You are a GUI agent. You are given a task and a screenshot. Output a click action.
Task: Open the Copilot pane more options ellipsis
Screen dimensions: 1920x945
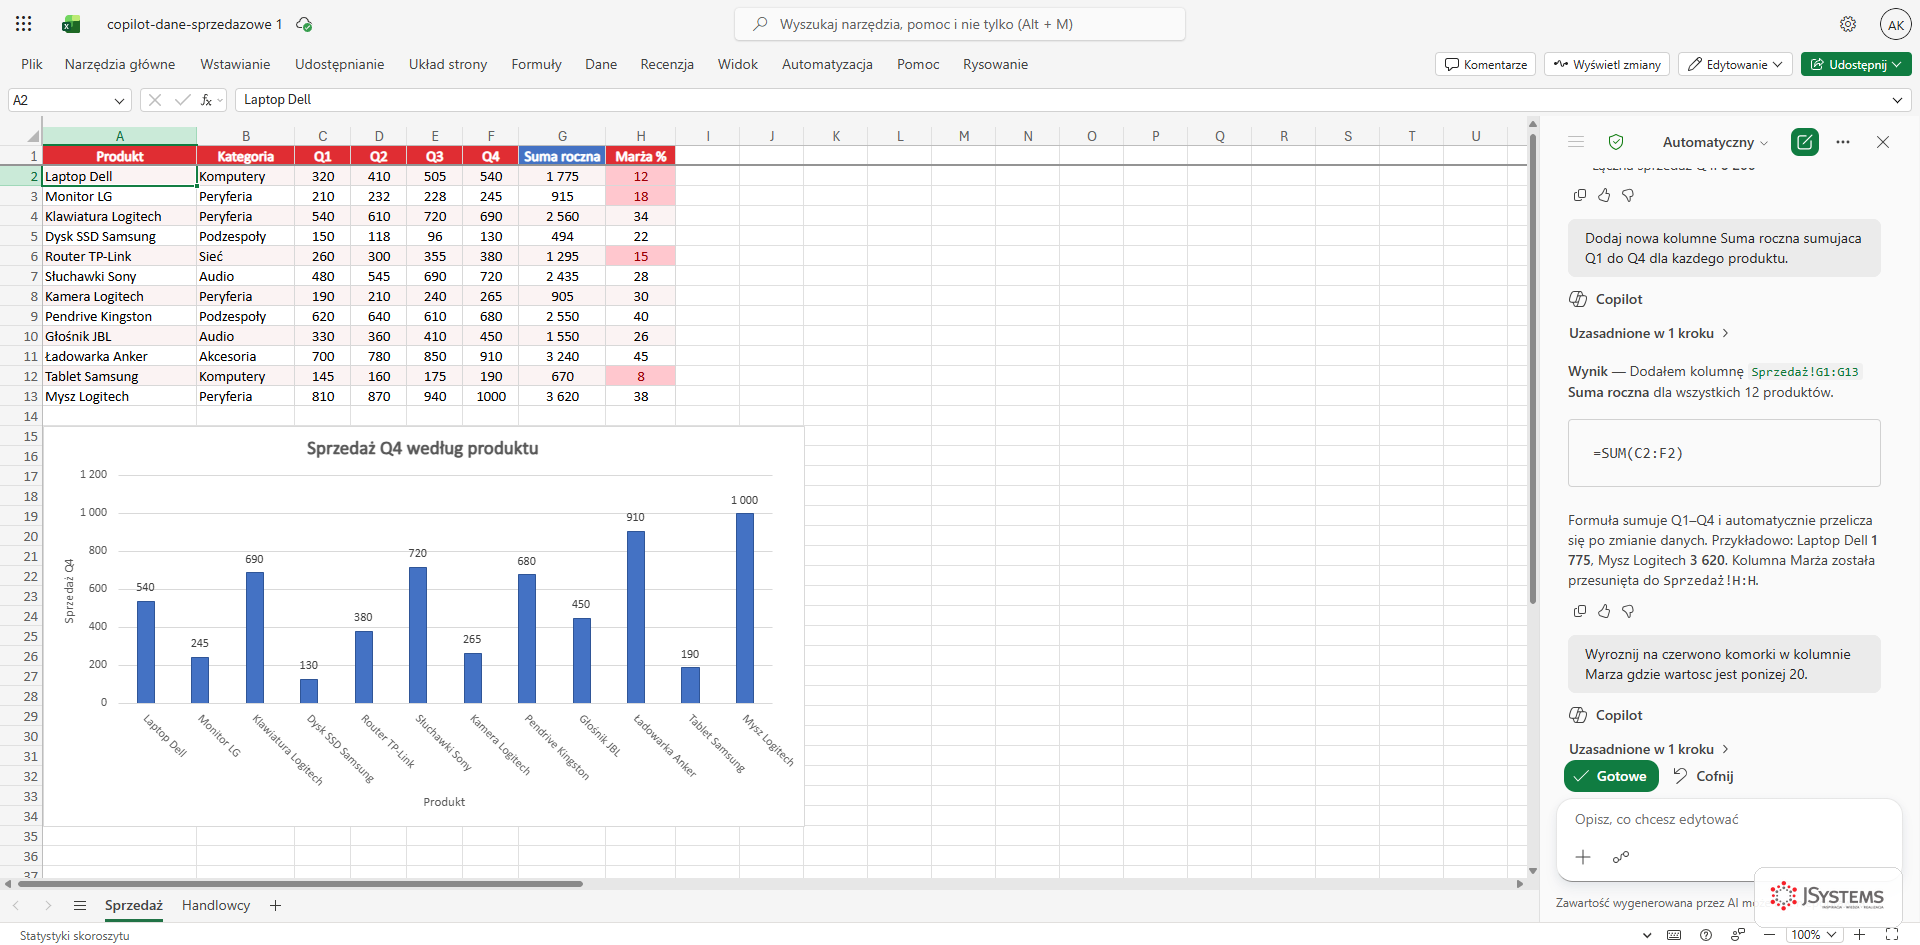(x=1843, y=142)
